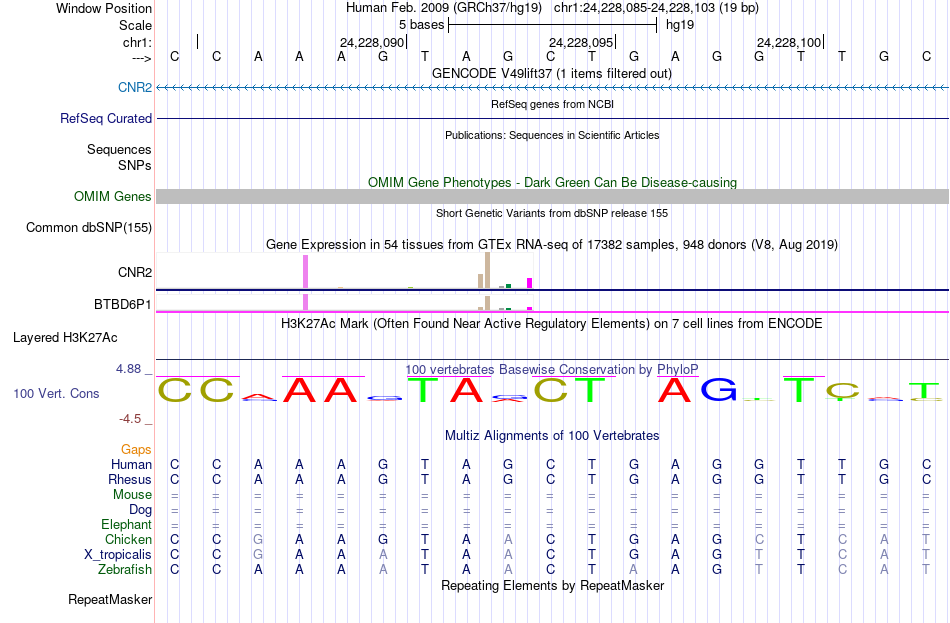Click the orange Gaps label
Image resolution: width=950 pixels, height=623 pixels.
[x=136, y=449]
